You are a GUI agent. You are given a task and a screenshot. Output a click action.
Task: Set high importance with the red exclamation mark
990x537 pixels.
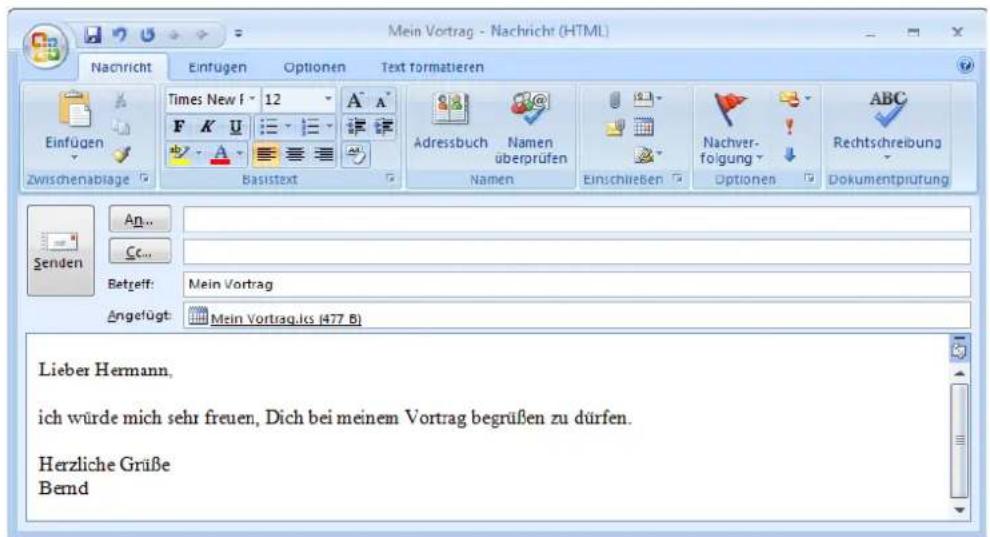click(x=789, y=127)
